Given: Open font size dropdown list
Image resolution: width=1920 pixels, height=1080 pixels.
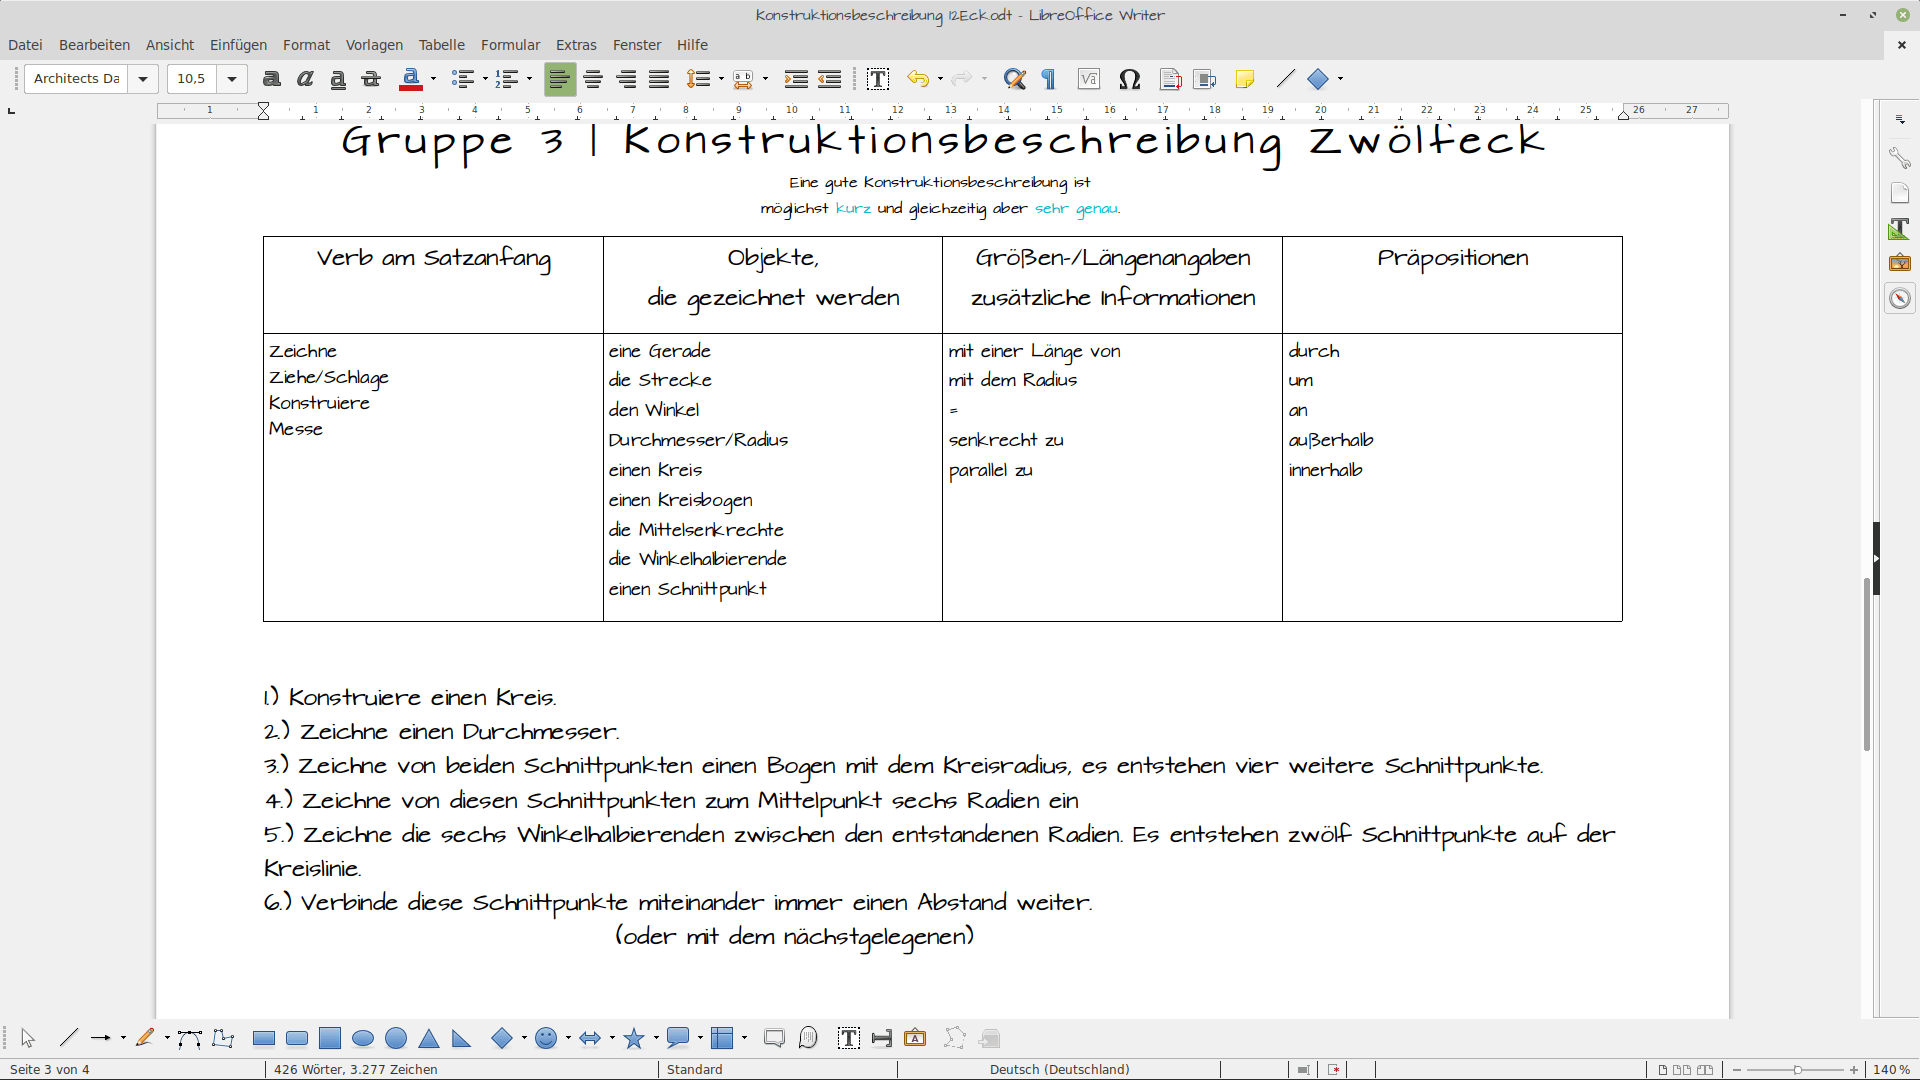Looking at the screenshot, I should 232,79.
